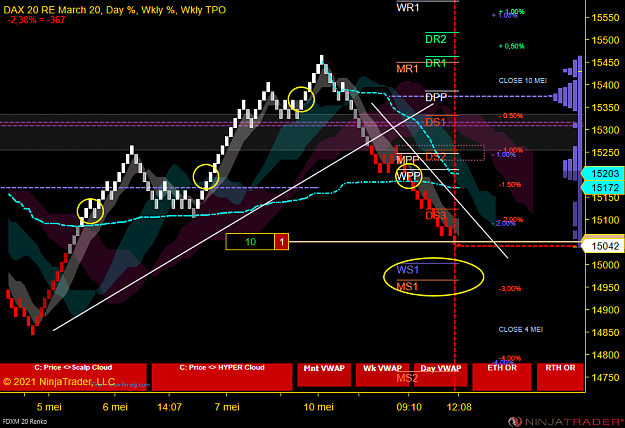Click the Day VWAP status box
This screenshot has height=428, width=625.
(441, 375)
